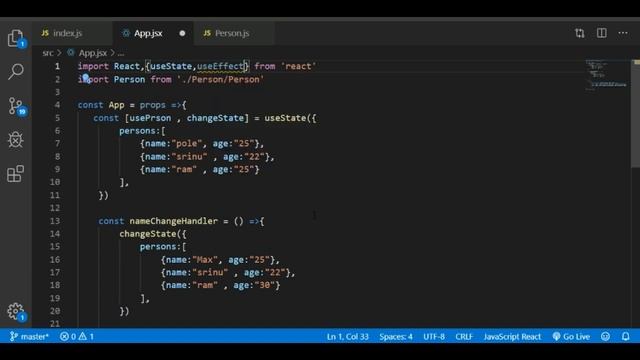Image resolution: width=640 pixels, height=360 pixels.
Task: Change indentation via Spaces: 4
Action: click(x=396, y=336)
